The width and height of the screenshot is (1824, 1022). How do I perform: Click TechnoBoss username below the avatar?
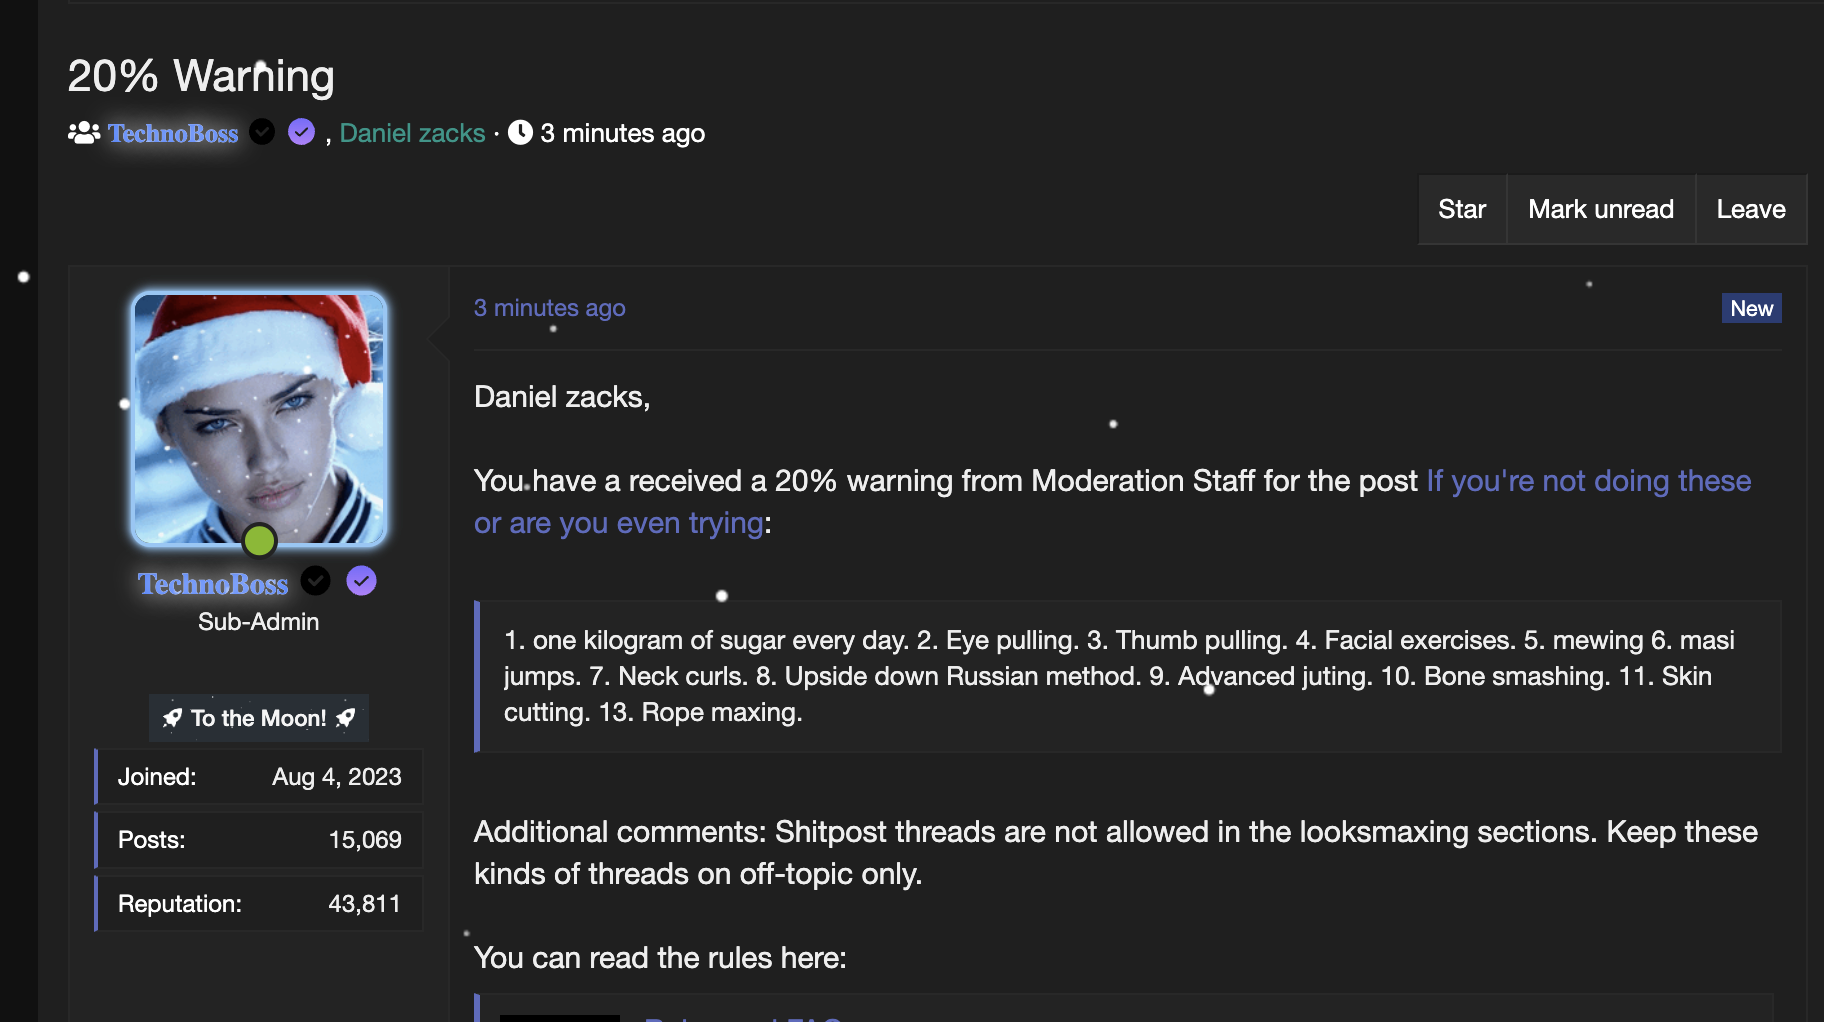tap(213, 583)
